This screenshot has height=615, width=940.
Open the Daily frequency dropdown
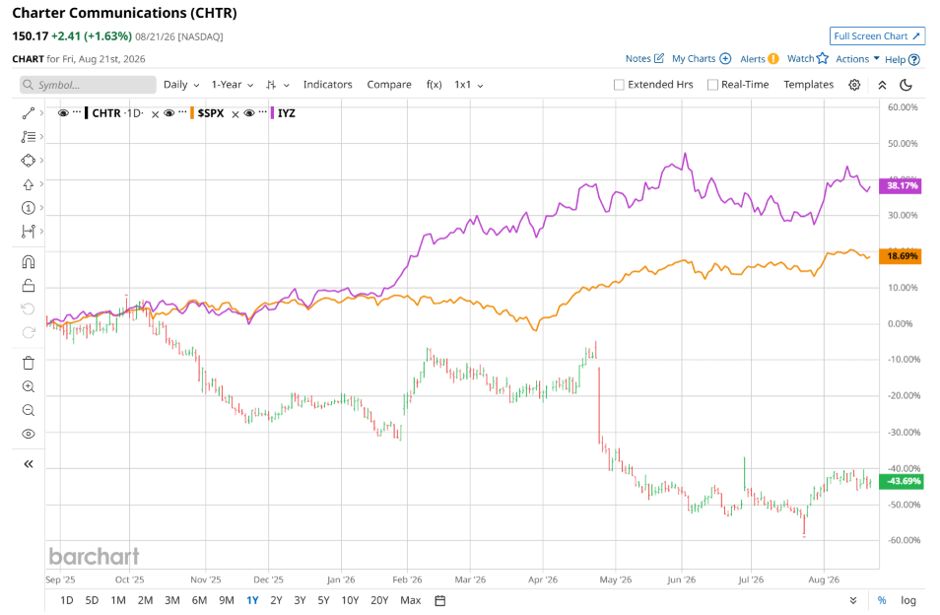coord(181,85)
